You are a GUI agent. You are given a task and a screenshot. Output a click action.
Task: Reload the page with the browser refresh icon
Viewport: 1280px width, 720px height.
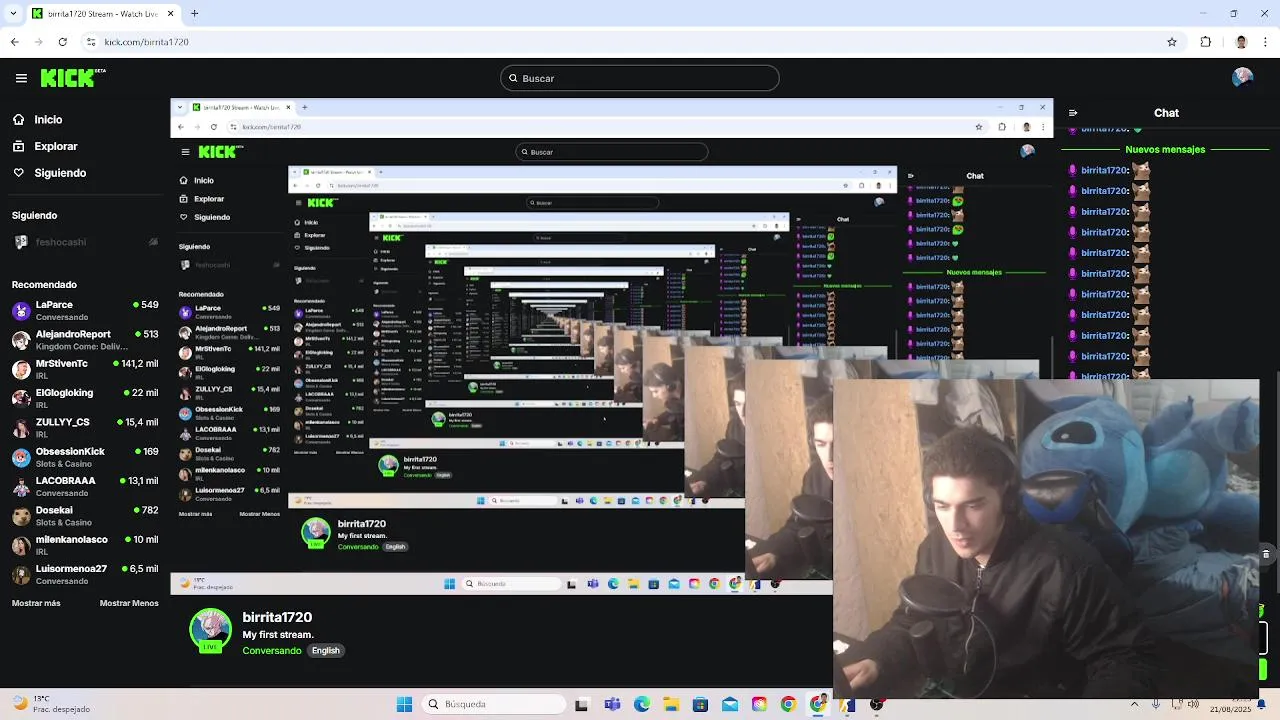(62, 42)
